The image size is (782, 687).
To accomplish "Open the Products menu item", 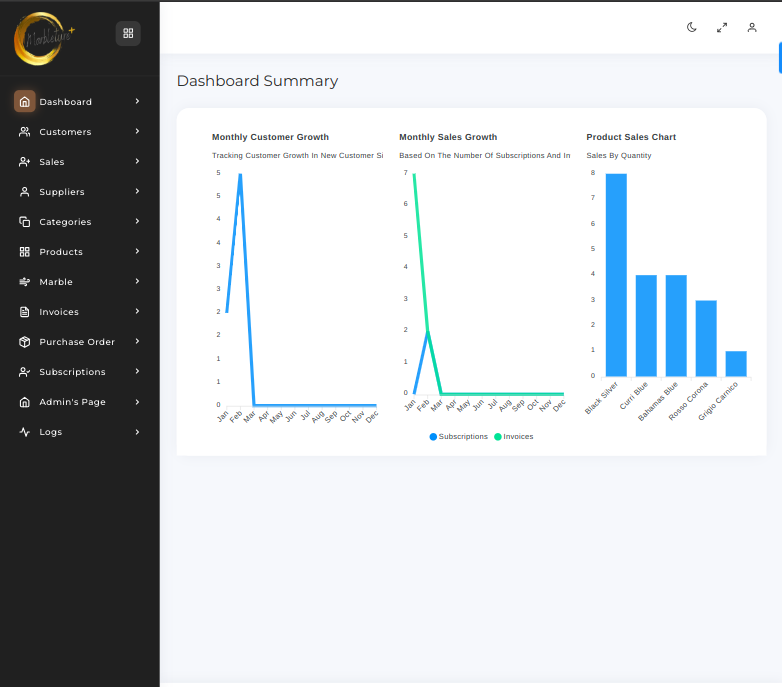I will click(x=79, y=252).
